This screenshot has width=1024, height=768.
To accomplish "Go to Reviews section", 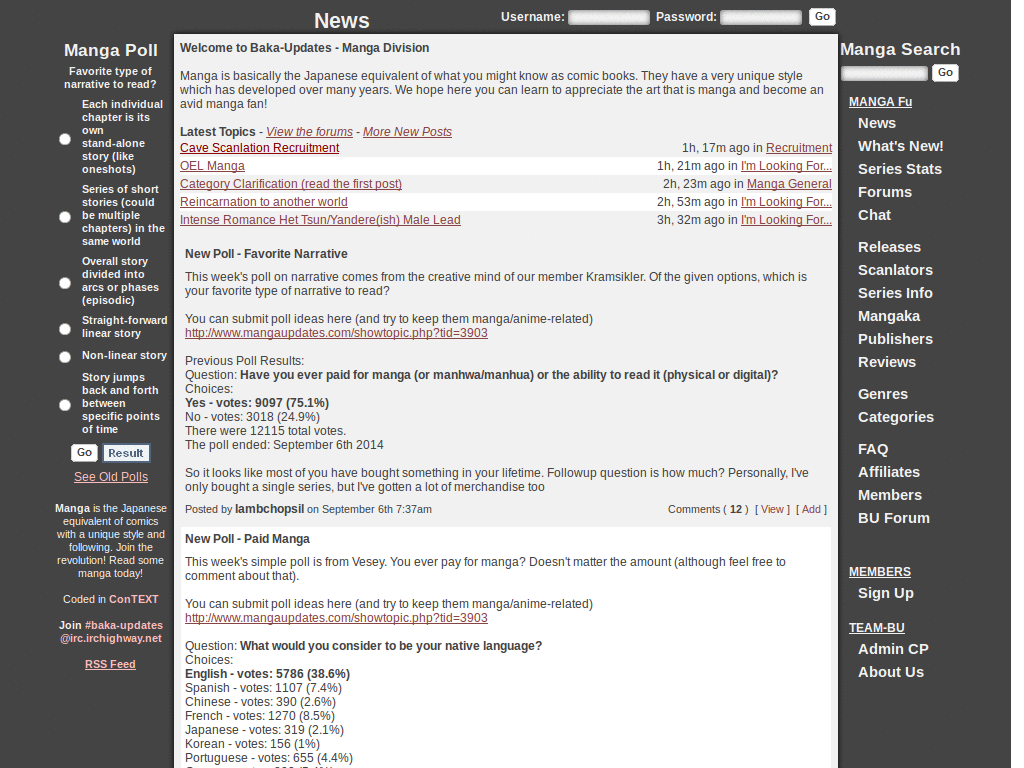I will 886,362.
